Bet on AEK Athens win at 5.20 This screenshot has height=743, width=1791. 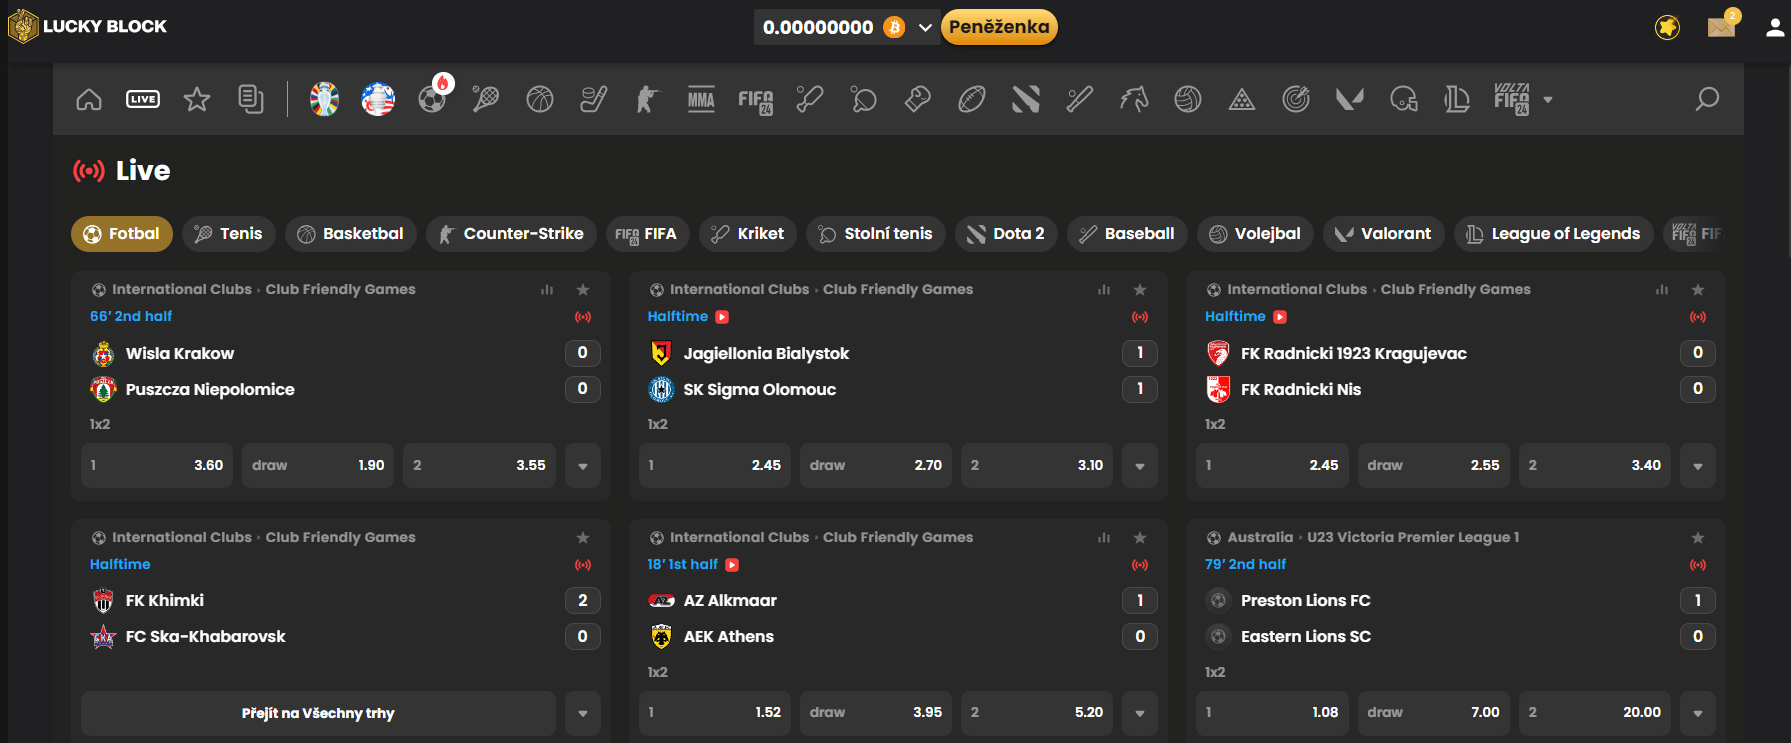pyautogui.click(x=1037, y=714)
